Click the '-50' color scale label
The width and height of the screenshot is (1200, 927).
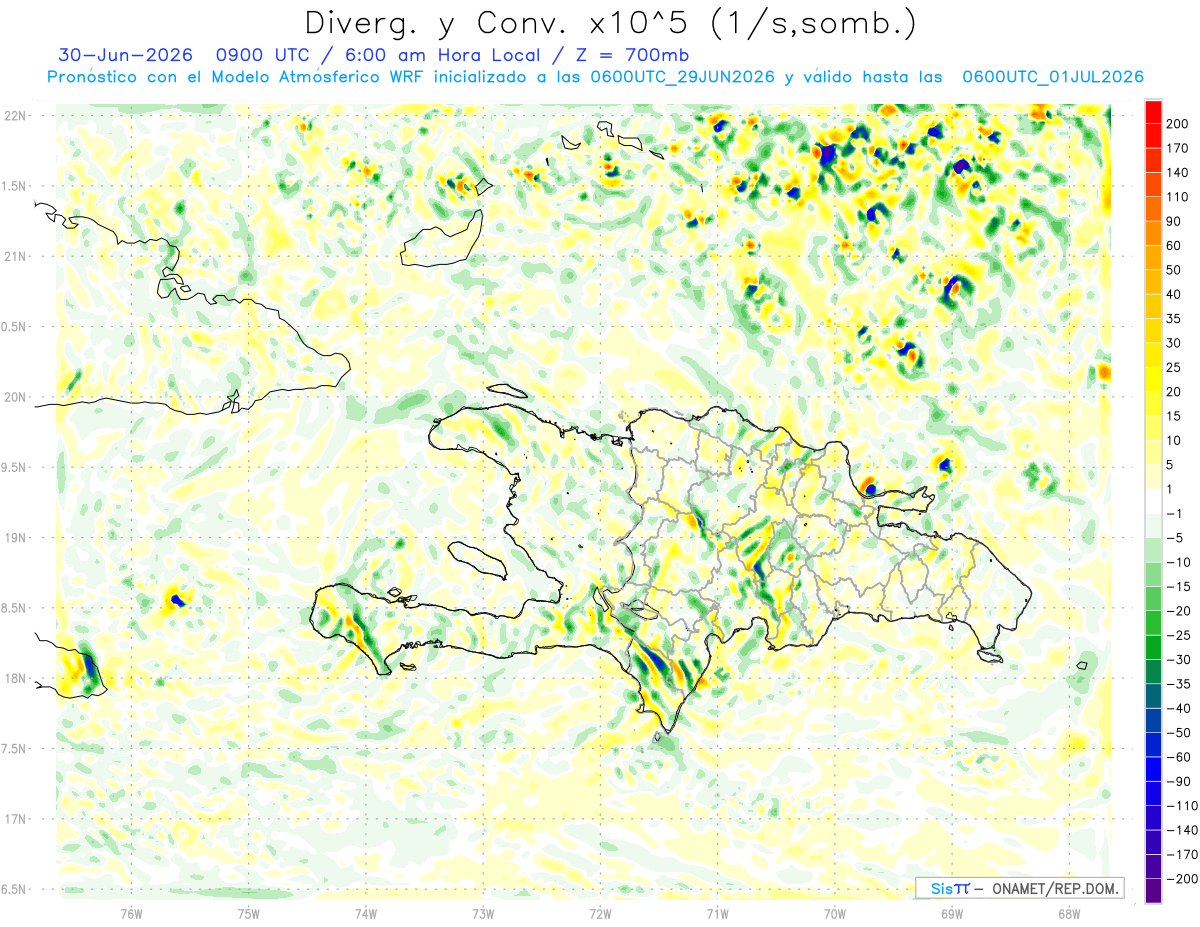[x=1178, y=732]
